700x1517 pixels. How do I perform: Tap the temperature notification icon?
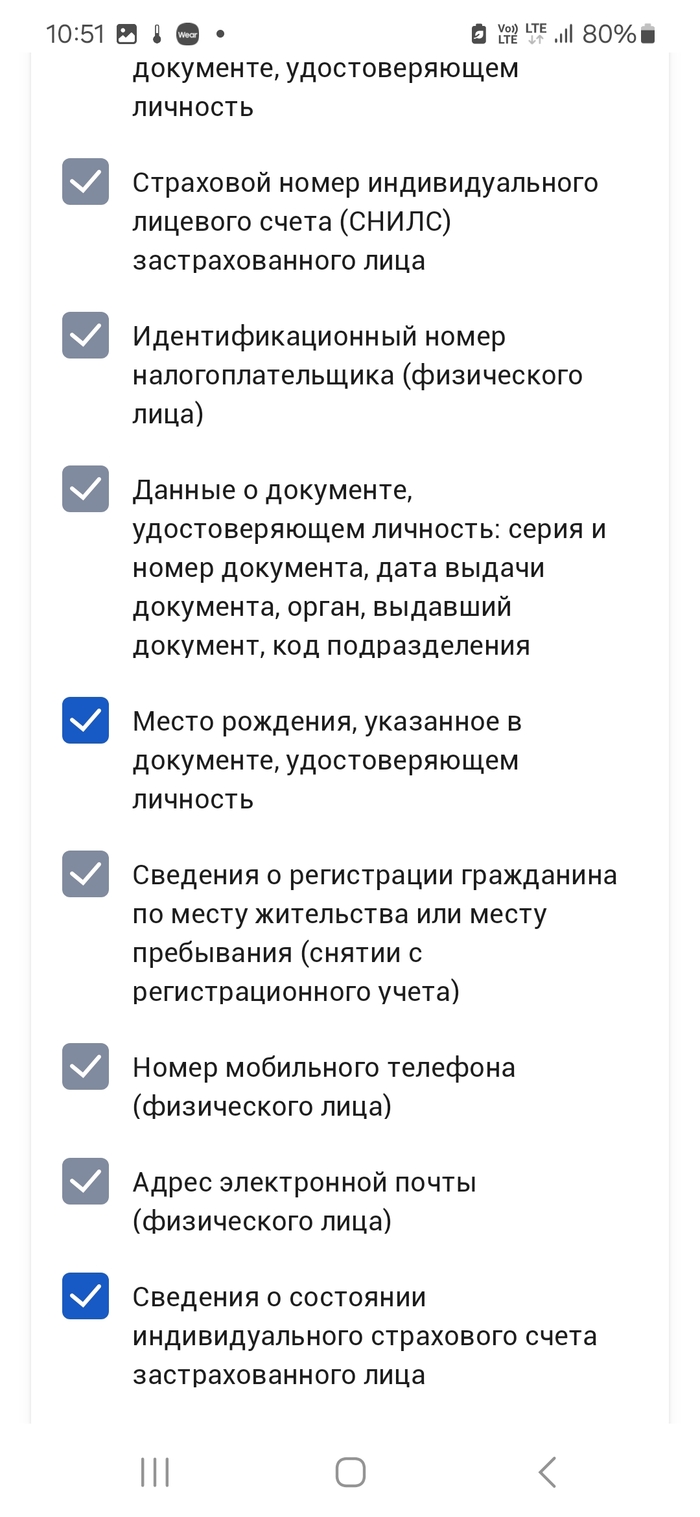(x=157, y=34)
